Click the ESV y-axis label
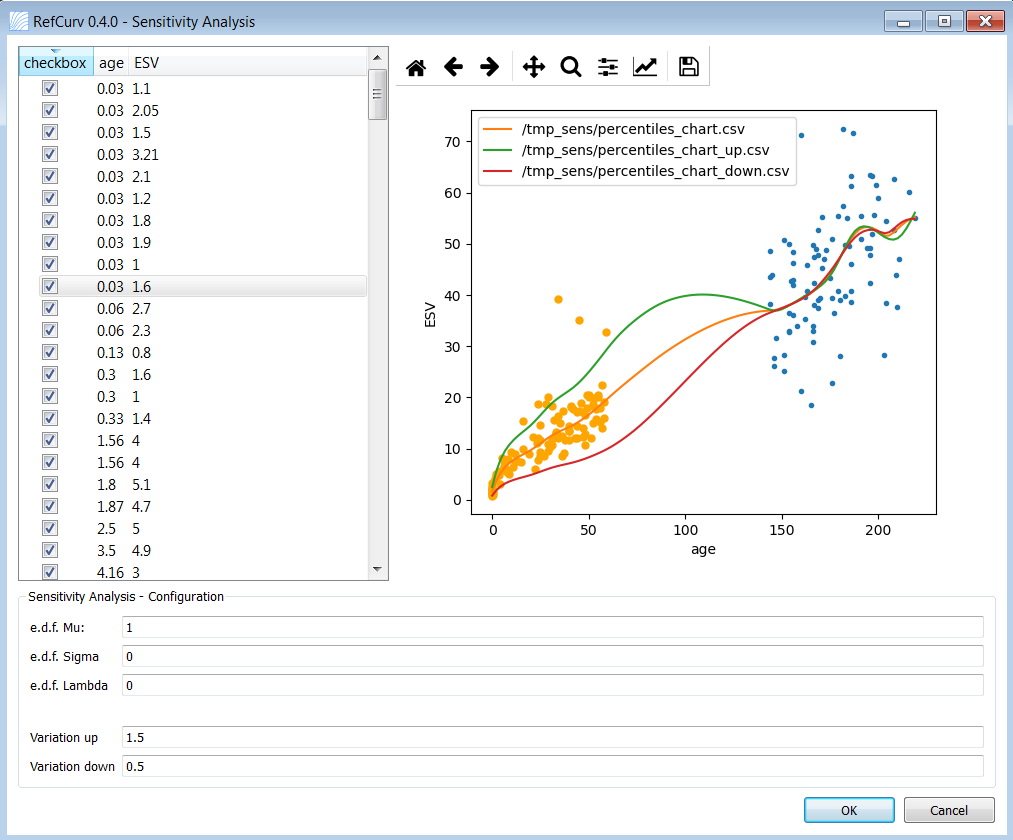 pyautogui.click(x=430, y=315)
